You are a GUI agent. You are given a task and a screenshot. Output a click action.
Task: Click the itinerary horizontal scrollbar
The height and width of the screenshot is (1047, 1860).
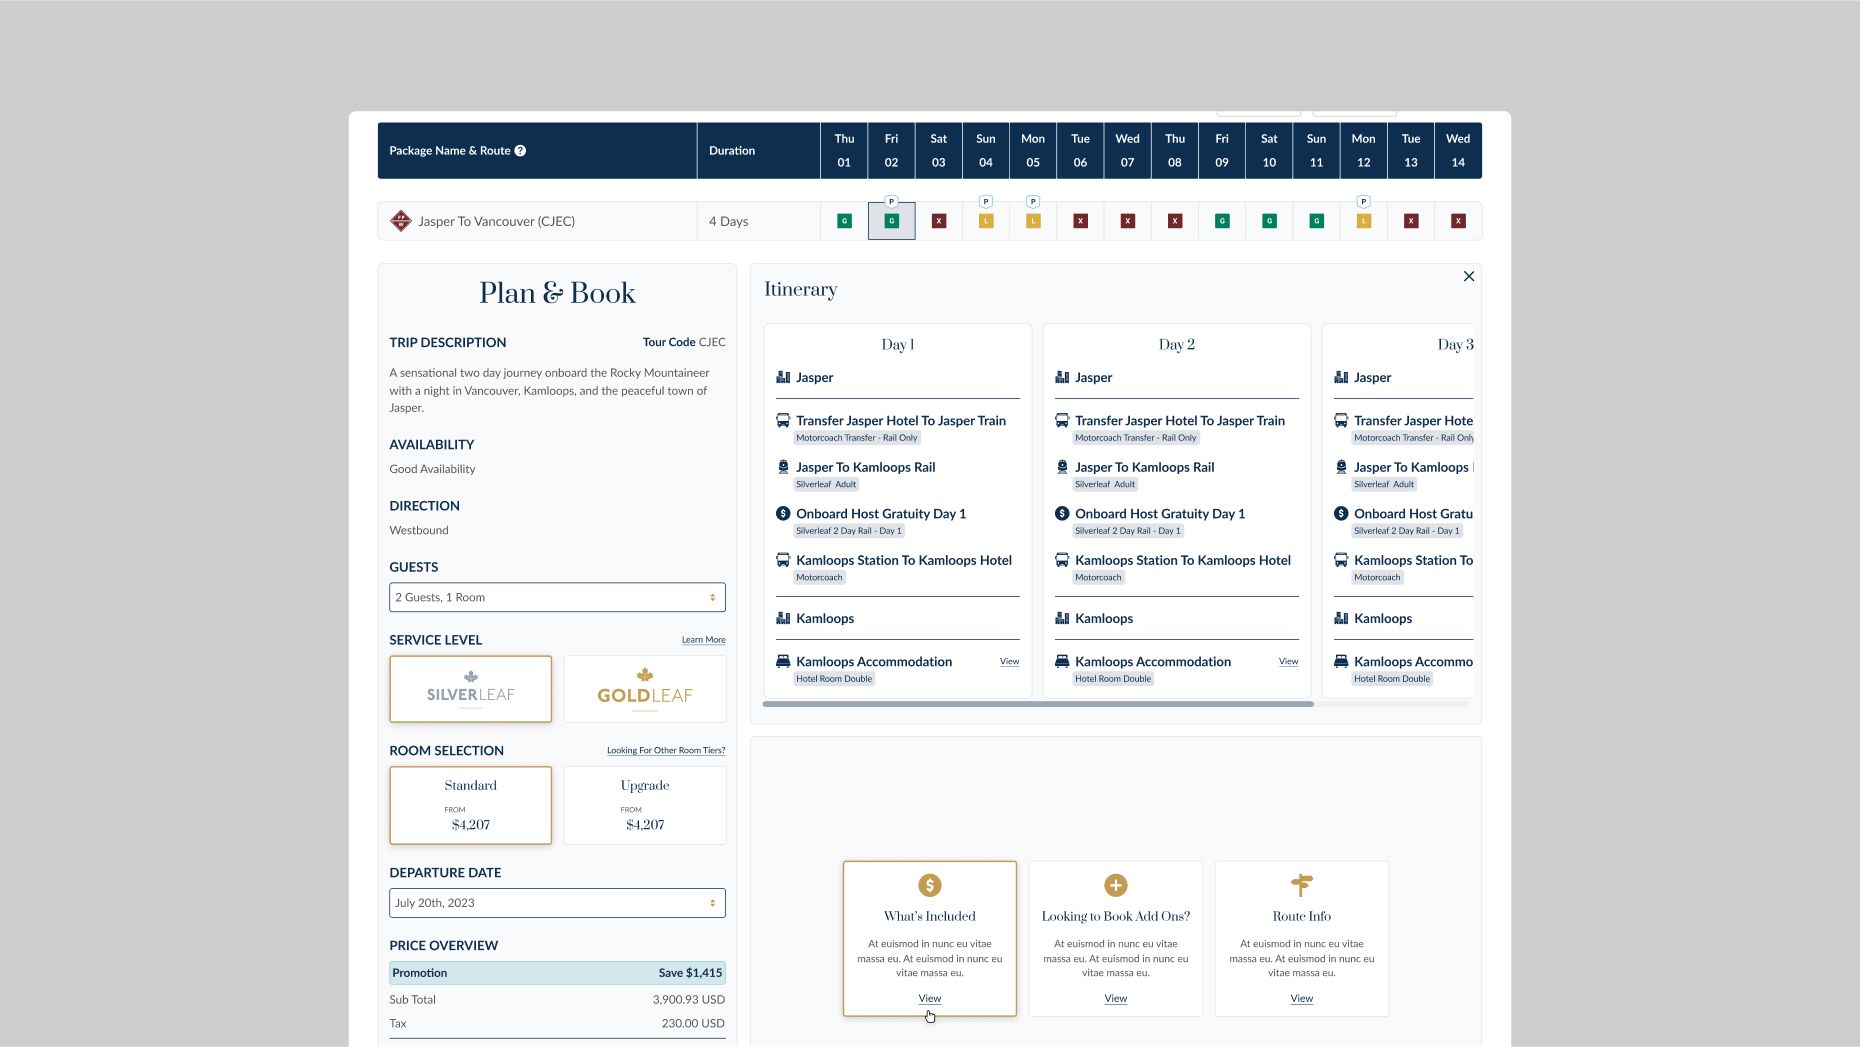[1038, 704]
